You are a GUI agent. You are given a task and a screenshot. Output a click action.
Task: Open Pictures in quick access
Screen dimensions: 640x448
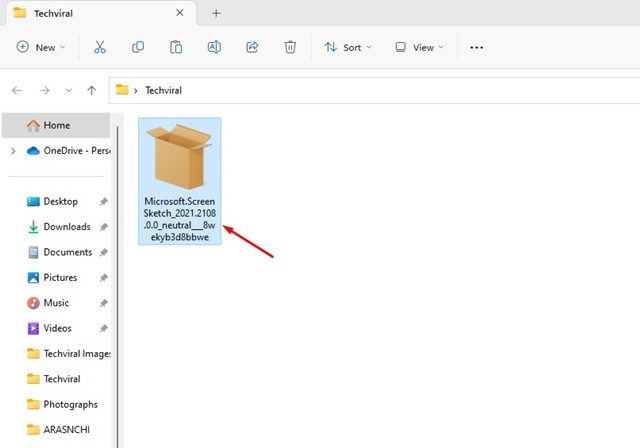52,277
